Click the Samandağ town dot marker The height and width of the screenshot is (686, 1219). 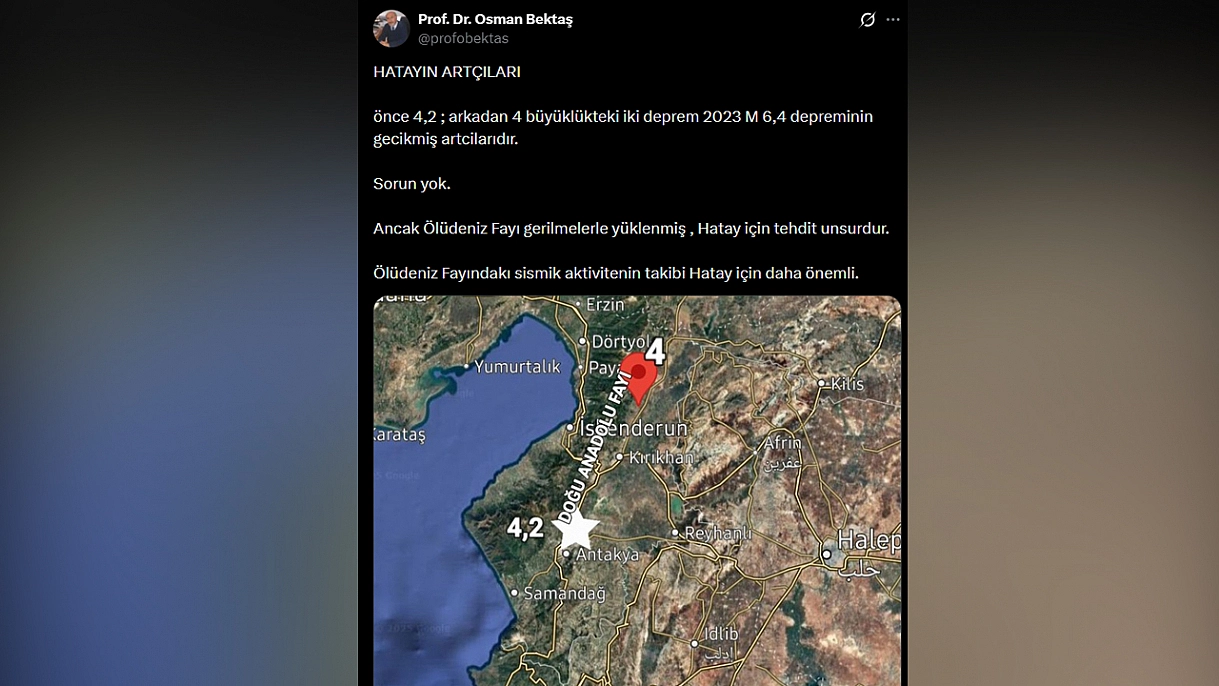coord(515,593)
